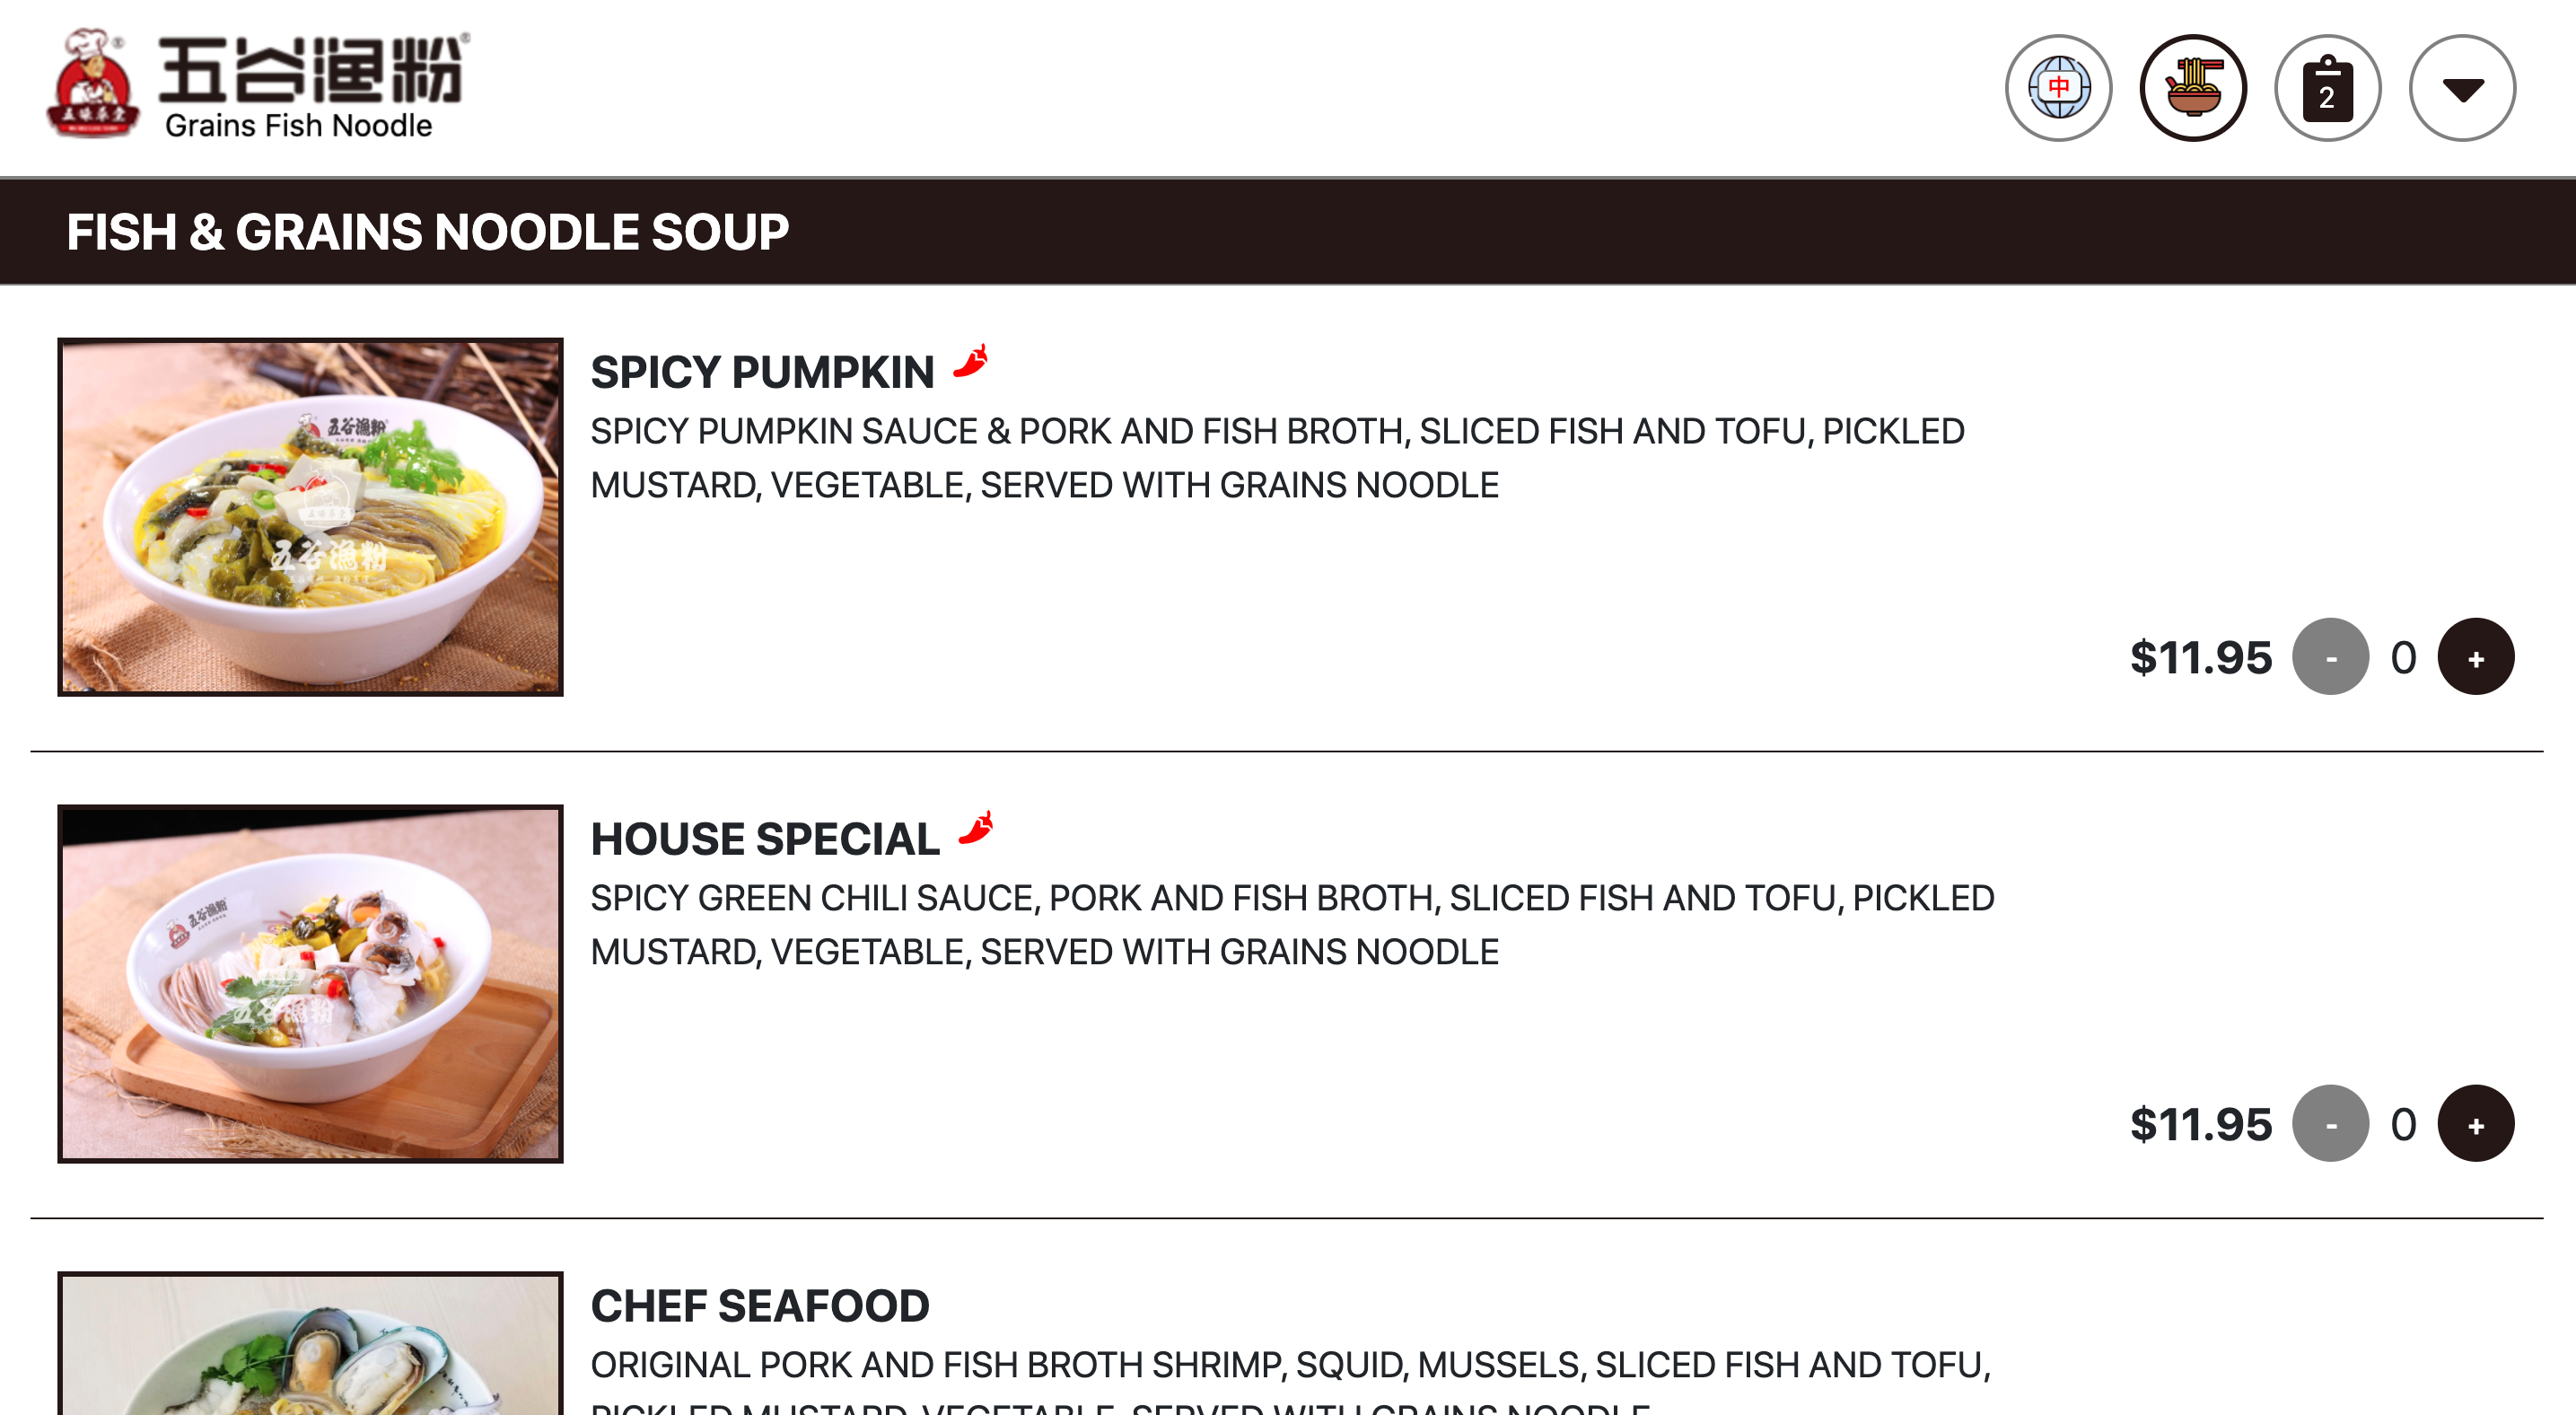Select the House Special item title
This screenshot has height=1415, width=2576.
click(x=765, y=840)
